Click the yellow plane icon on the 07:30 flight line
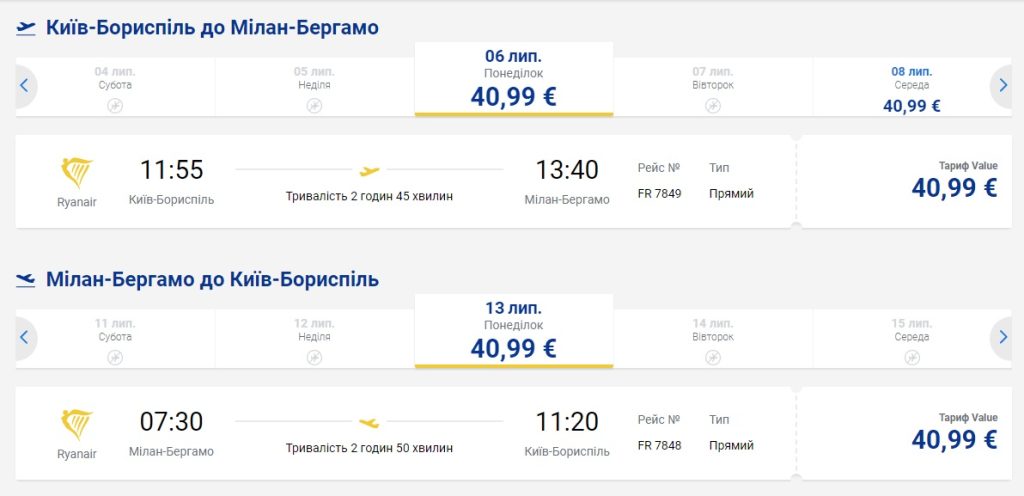The width and height of the screenshot is (1024, 496). (369, 422)
